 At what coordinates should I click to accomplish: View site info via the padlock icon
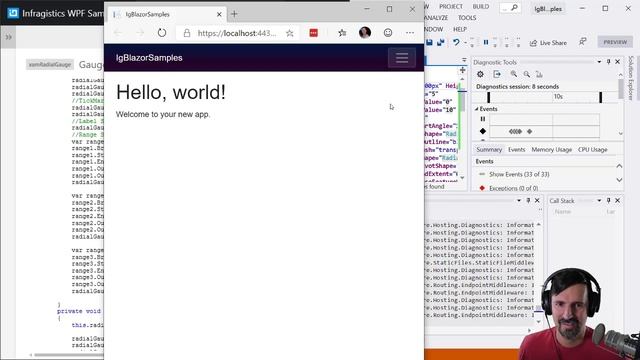click(187, 33)
